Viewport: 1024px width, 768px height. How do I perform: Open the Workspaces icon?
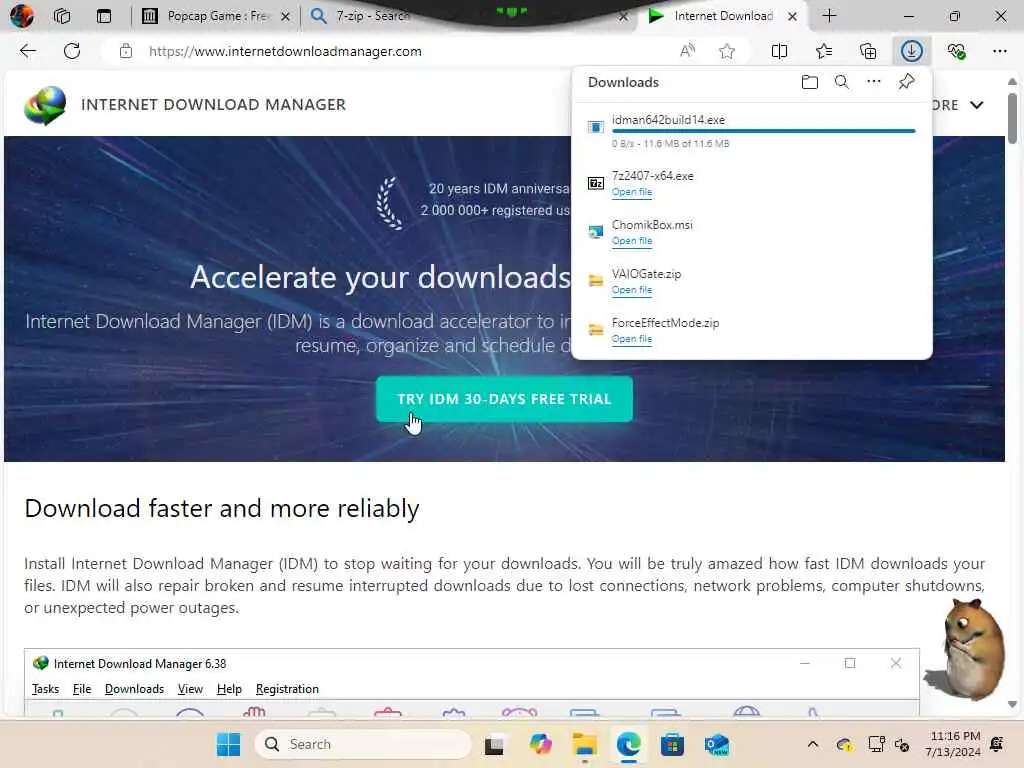tap(62, 16)
